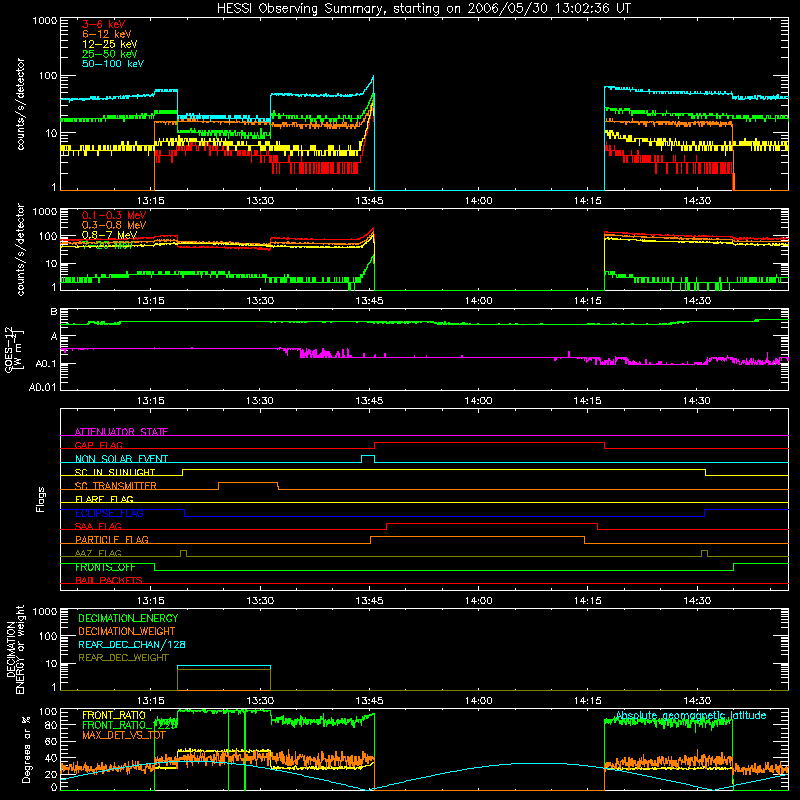The width and height of the screenshot is (800, 800).
Task: Click the raised SC_TRANSMITTER orange step segment
Action: pyautogui.click(x=248, y=483)
